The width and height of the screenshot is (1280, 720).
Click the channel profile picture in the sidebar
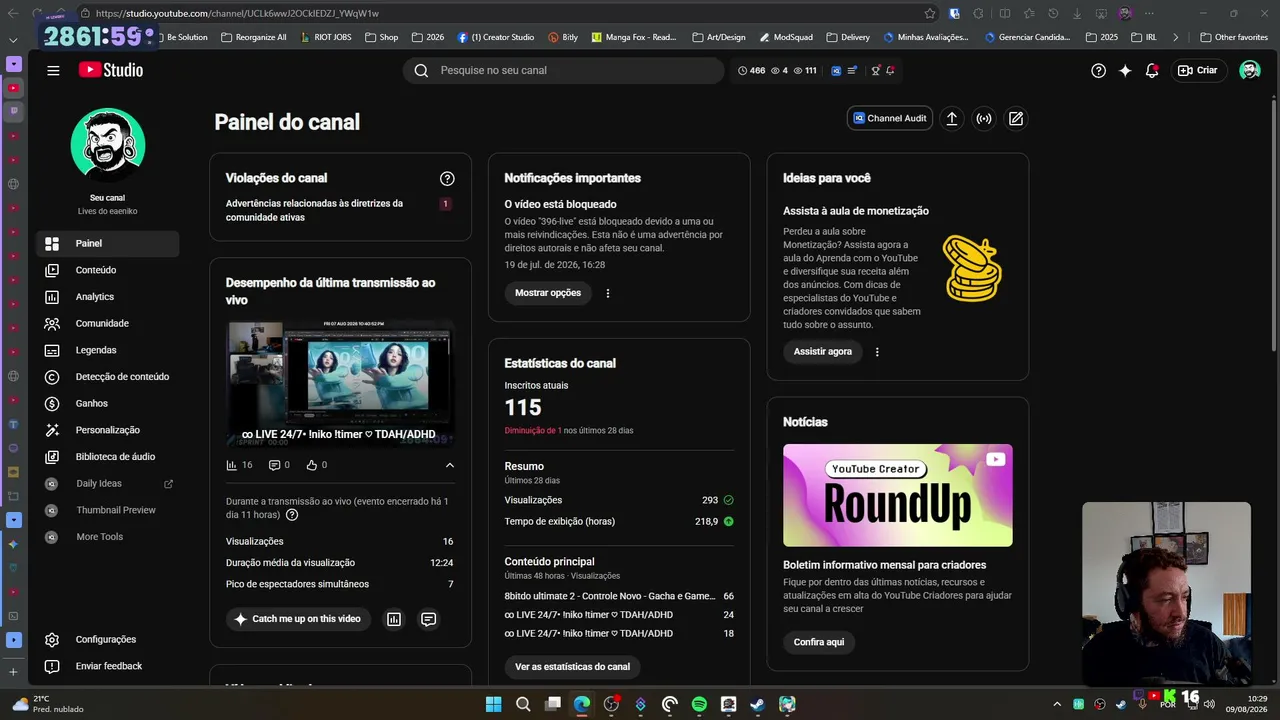(x=108, y=145)
